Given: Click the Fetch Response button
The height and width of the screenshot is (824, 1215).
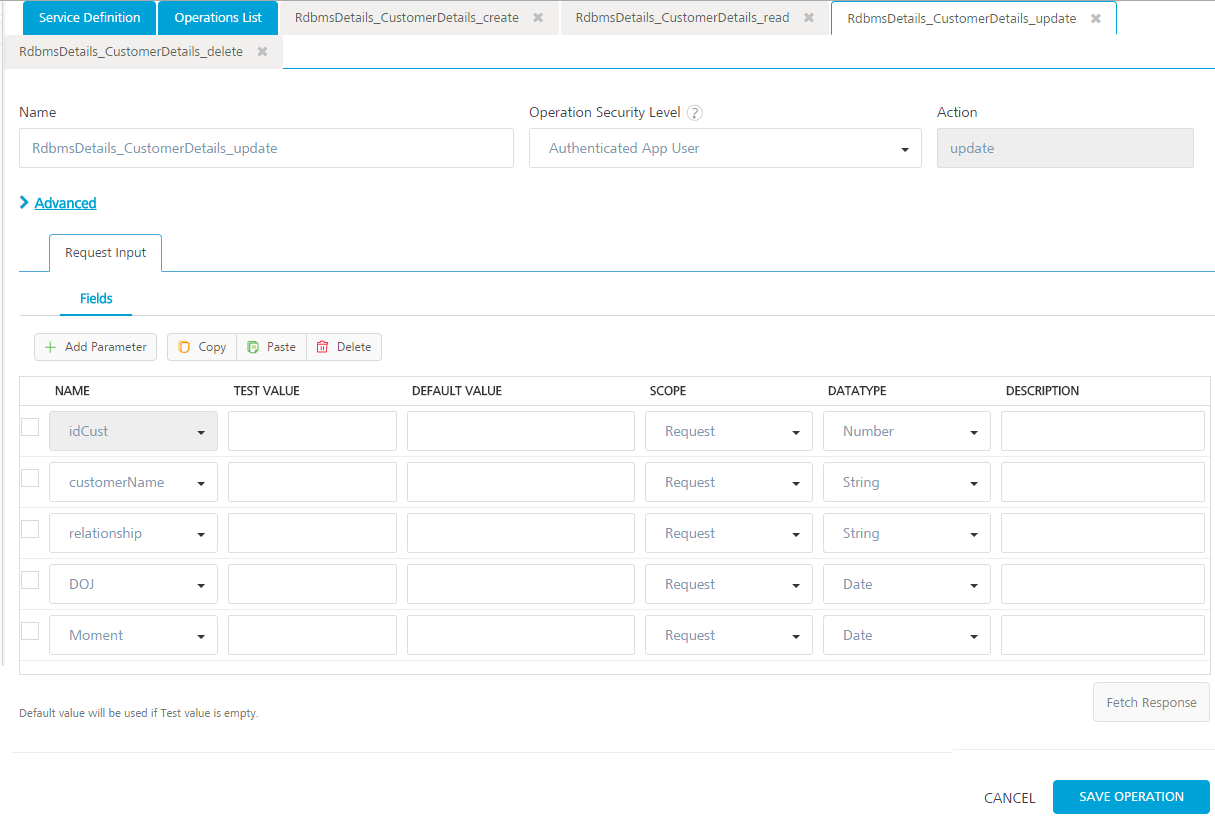Looking at the screenshot, I should [1151, 701].
